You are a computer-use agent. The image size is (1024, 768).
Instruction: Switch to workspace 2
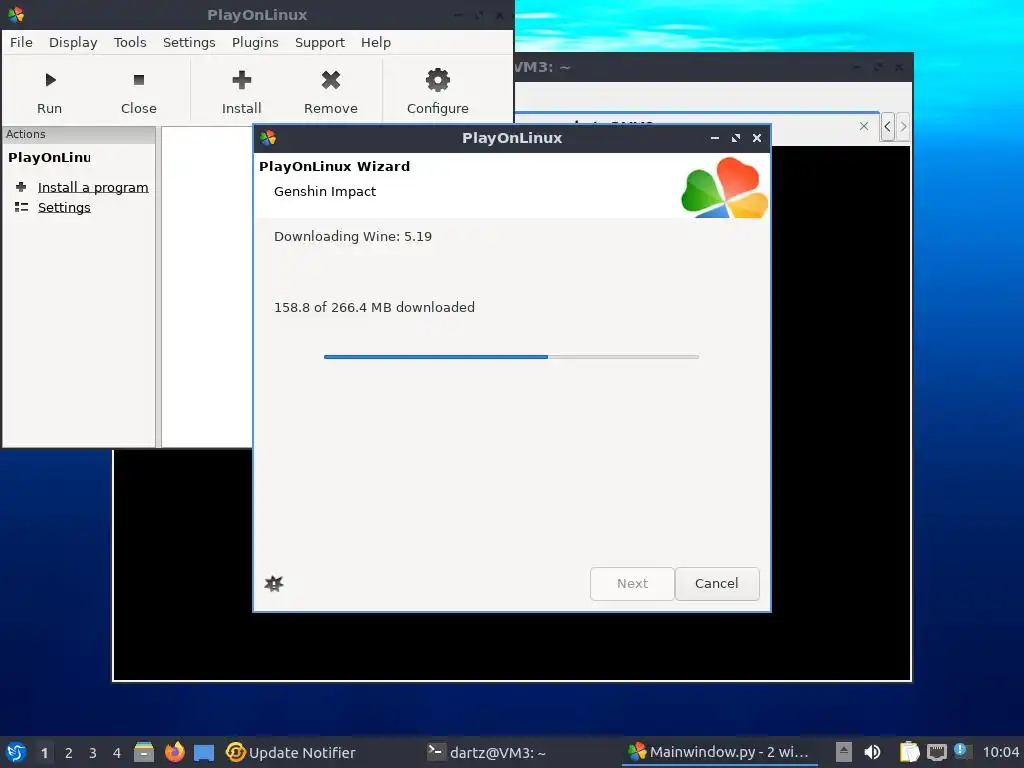[x=69, y=753]
